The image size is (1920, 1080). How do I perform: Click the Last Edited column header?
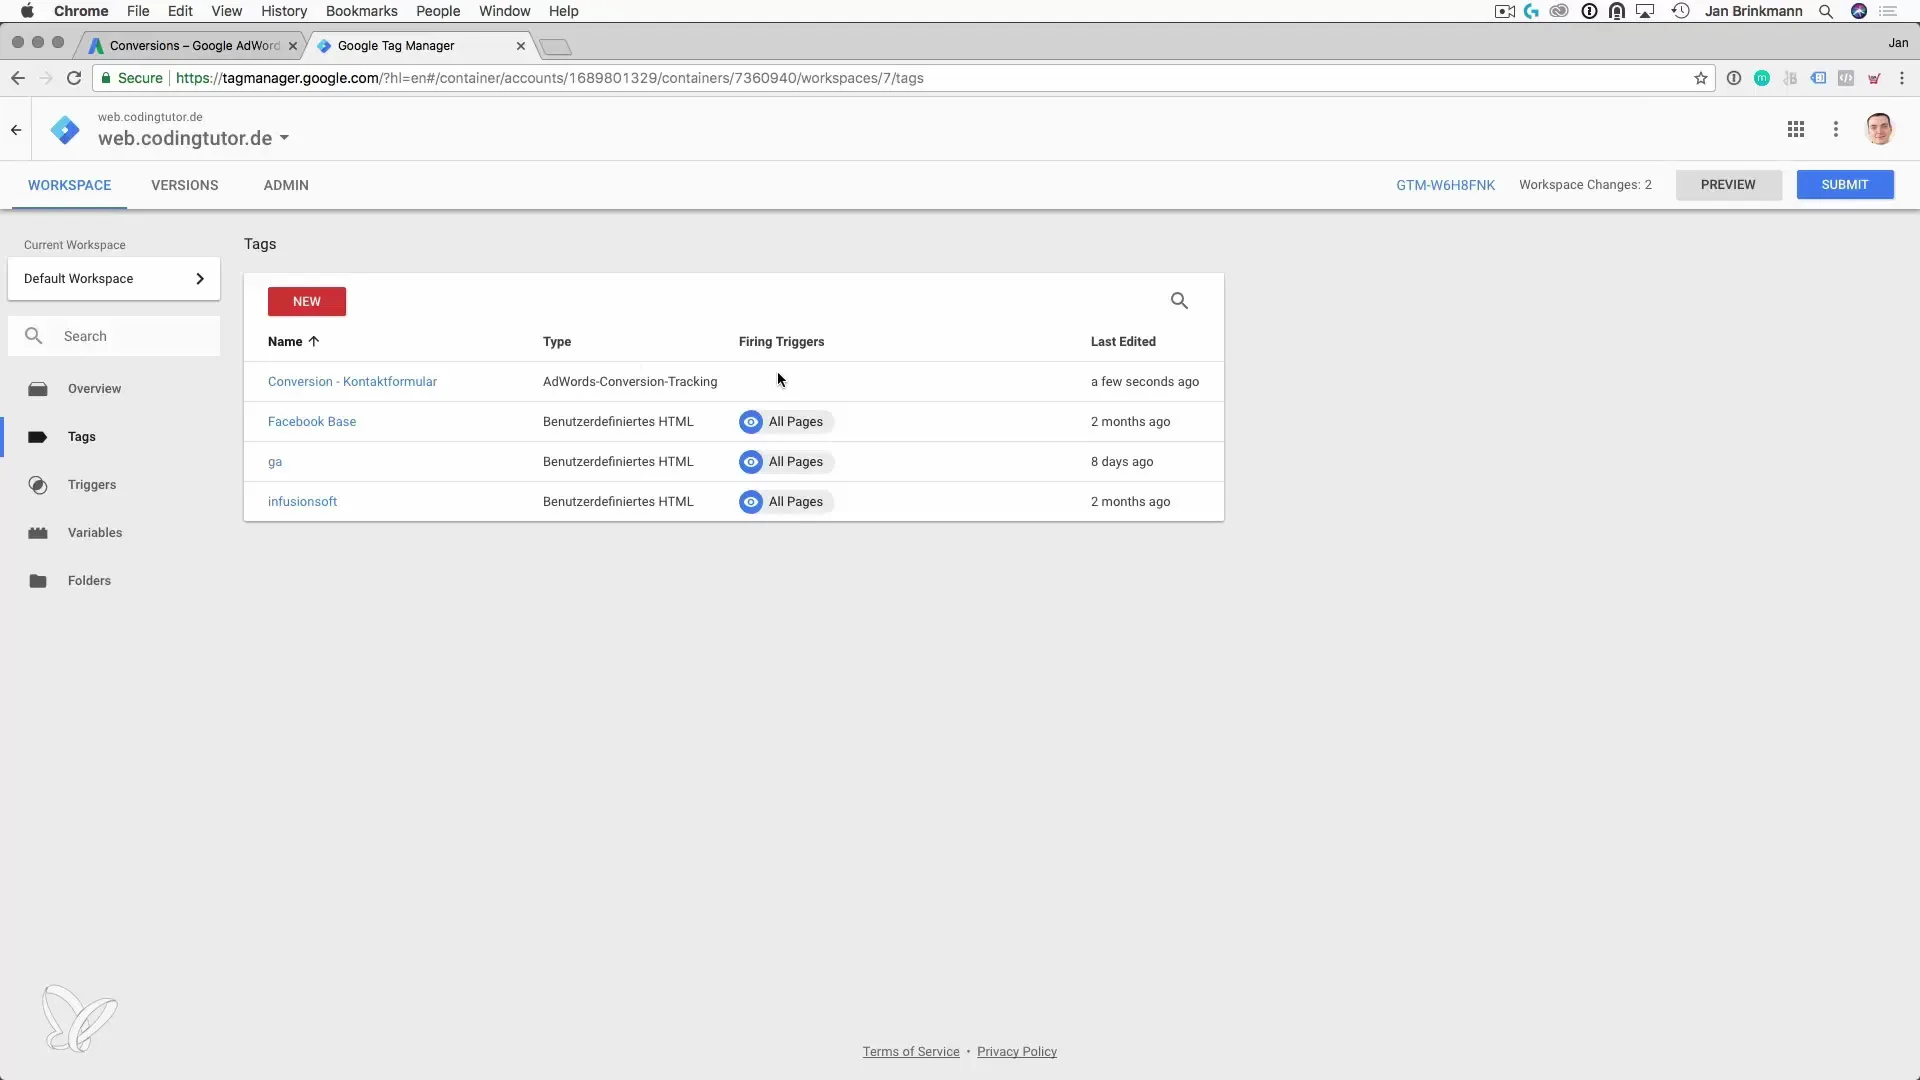pyautogui.click(x=1123, y=342)
